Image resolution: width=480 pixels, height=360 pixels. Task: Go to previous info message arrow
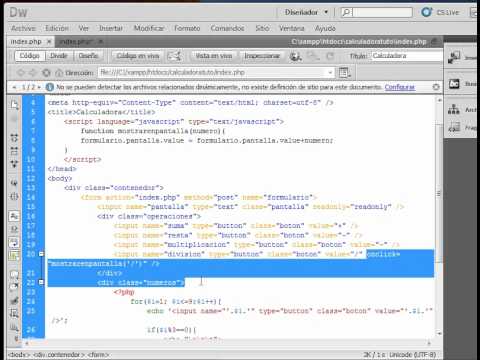(14, 87)
